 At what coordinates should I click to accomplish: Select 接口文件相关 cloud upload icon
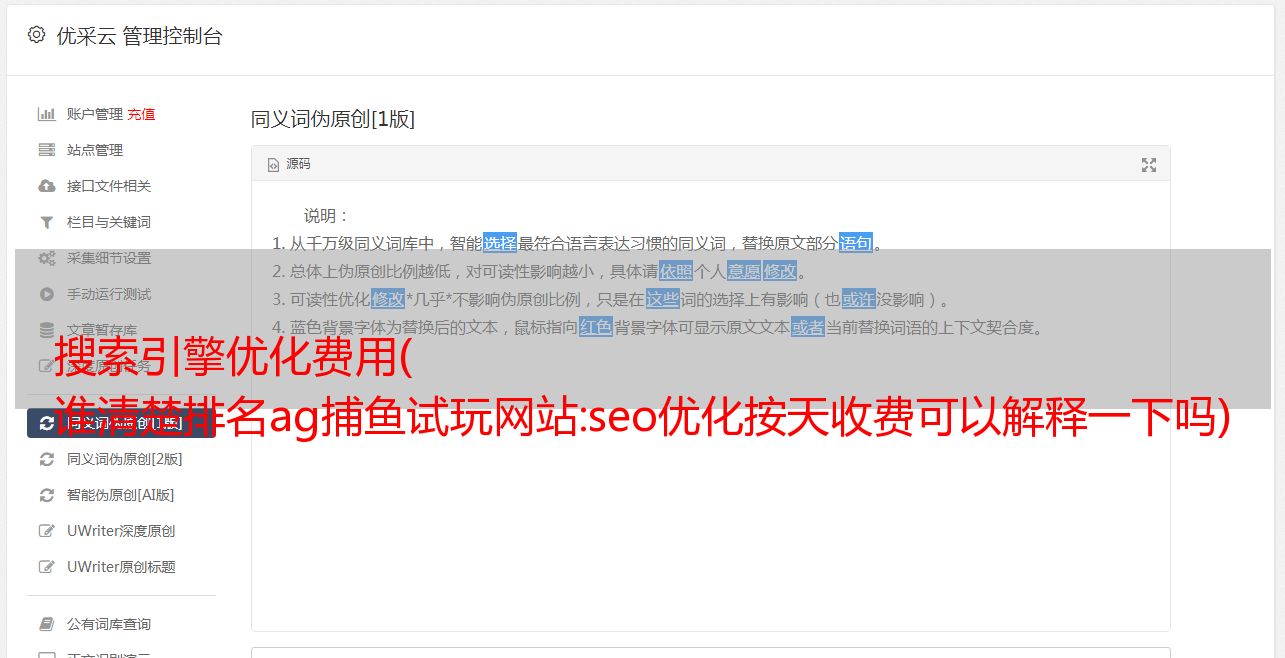pos(46,186)
